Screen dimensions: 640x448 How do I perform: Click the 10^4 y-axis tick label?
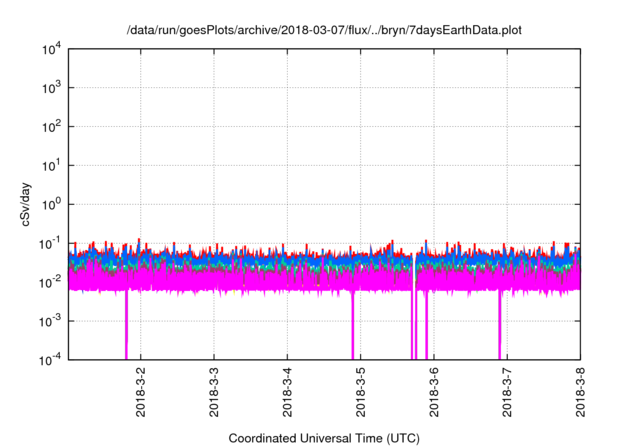click(52, 49)
